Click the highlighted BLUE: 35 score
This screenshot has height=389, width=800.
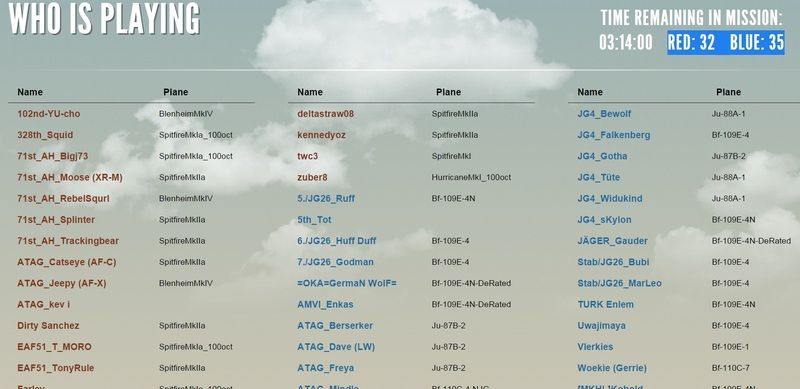(757, 42)
